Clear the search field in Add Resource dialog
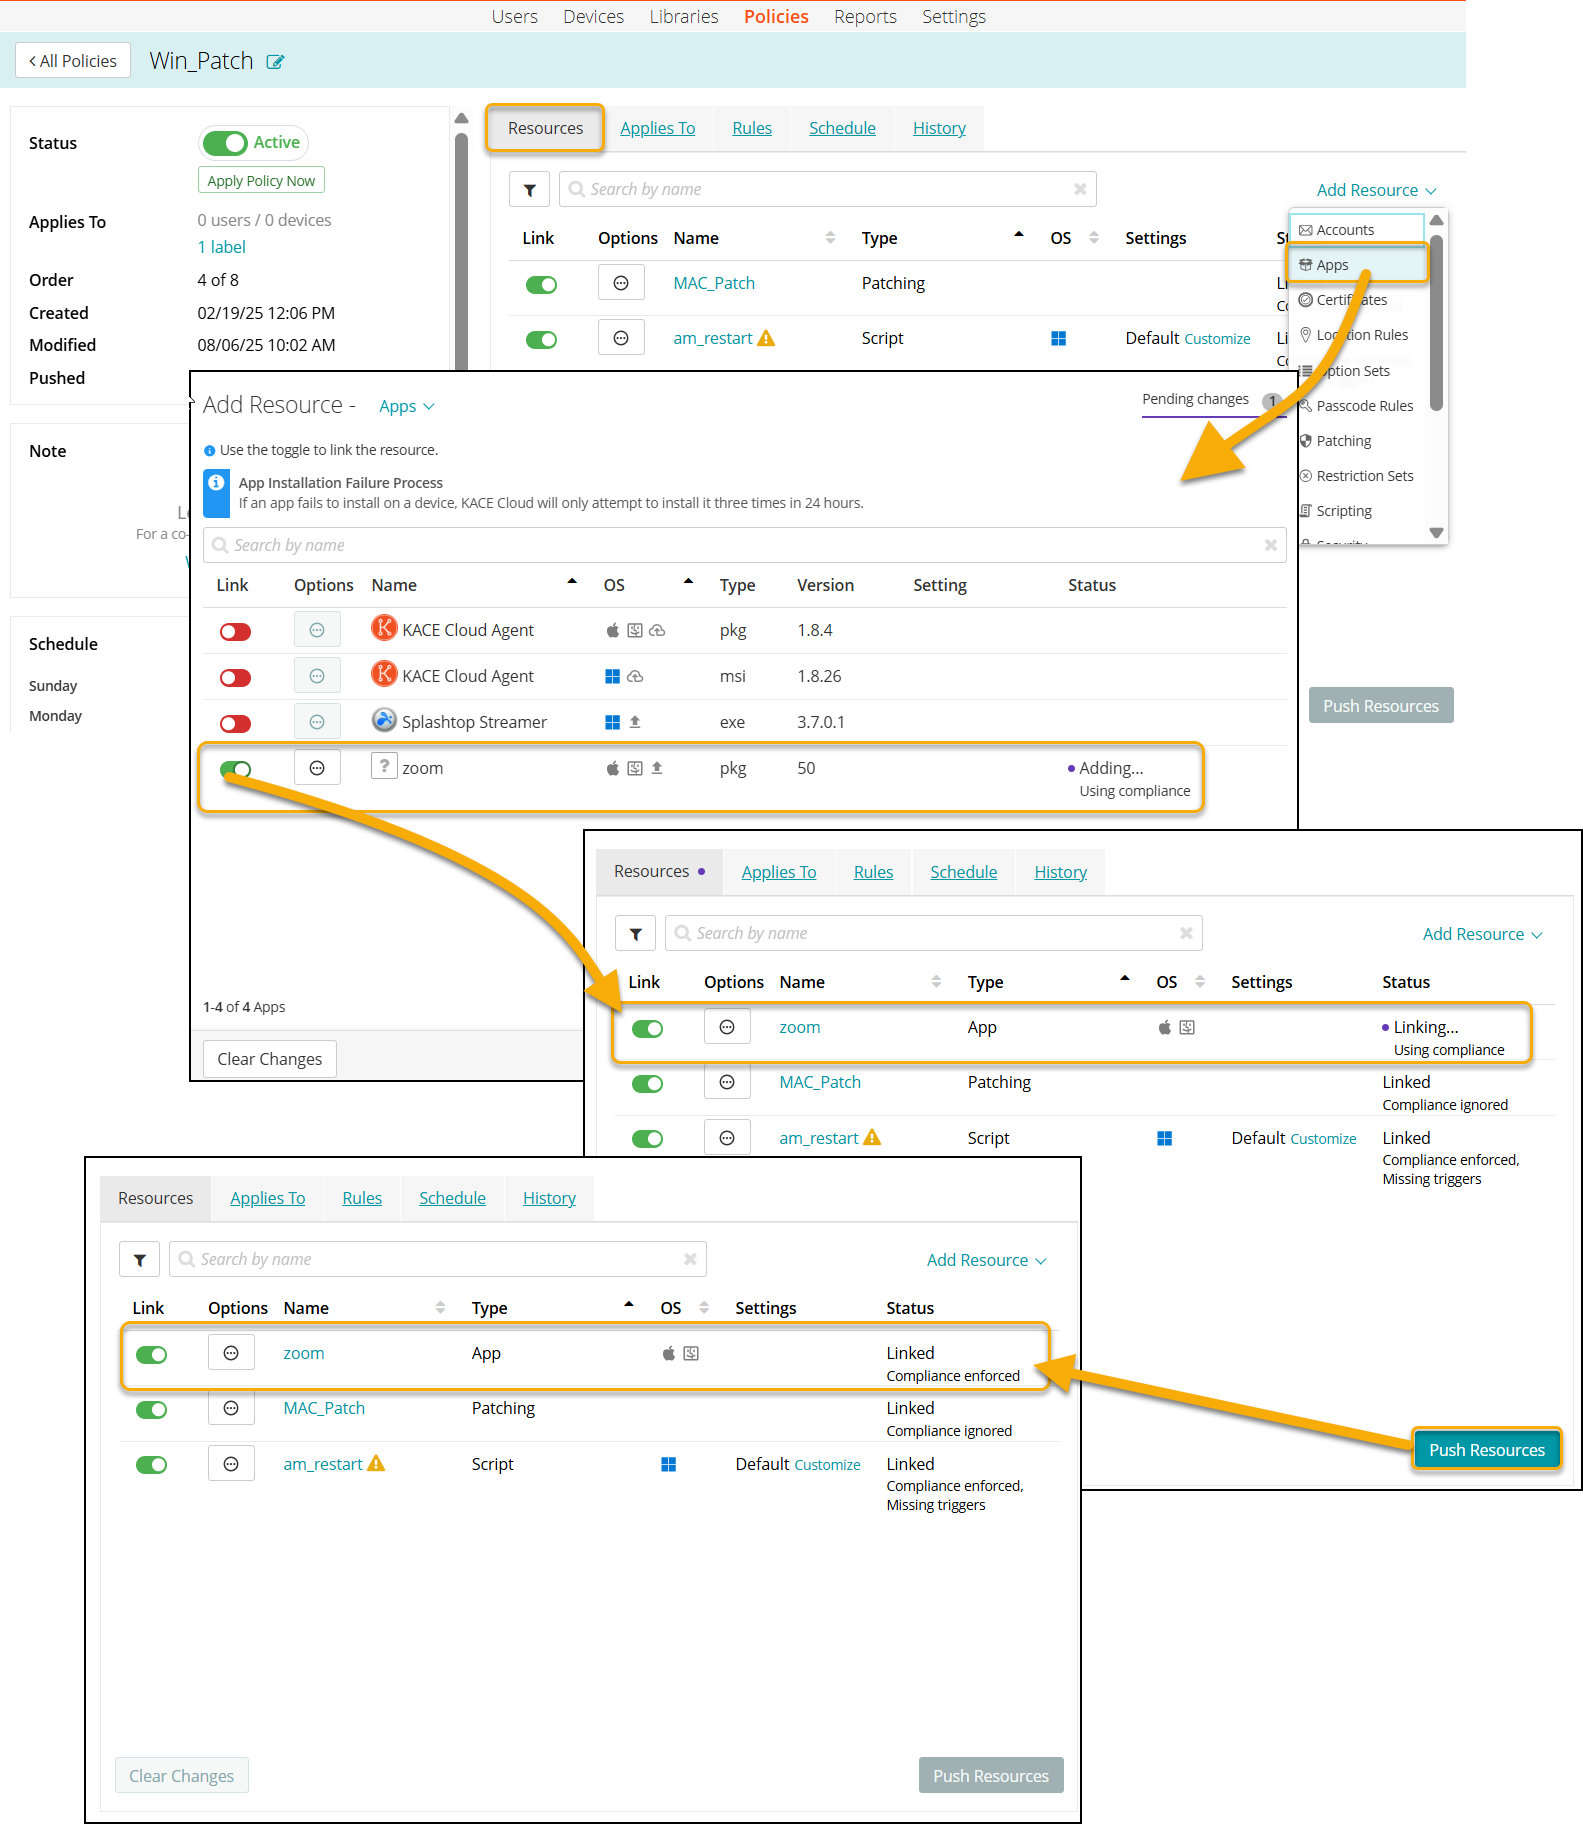 [x=1270, y=545]
